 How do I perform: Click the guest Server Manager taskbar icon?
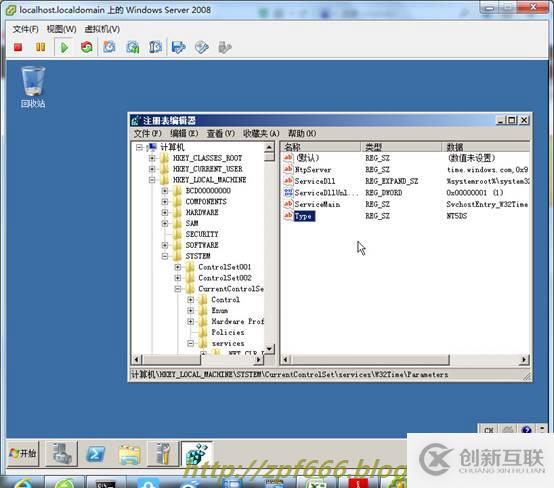click(x=62, y=453)
